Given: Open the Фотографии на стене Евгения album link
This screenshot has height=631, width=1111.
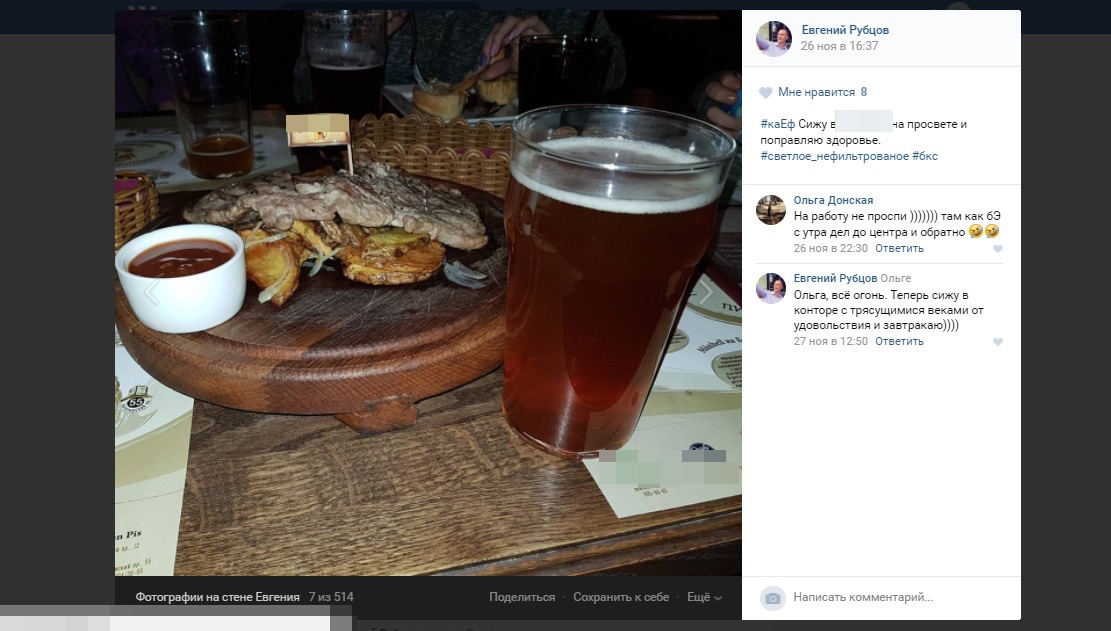Looking at the screenshot, I should point(218,597).
